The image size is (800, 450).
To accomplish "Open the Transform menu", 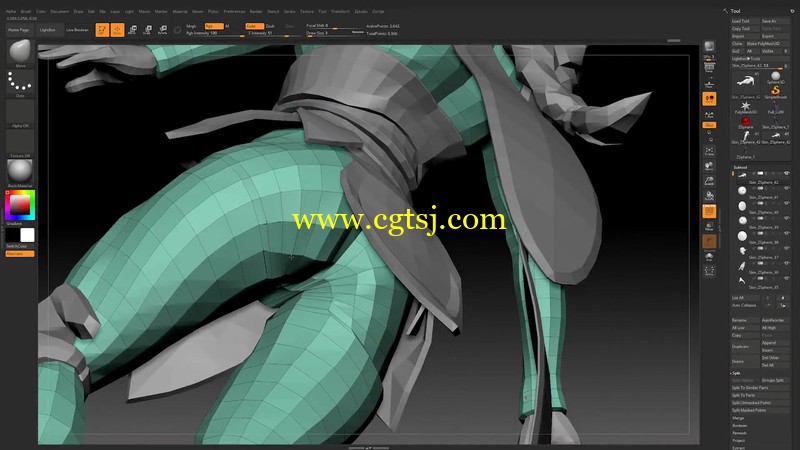I will [x=340, y=11].
